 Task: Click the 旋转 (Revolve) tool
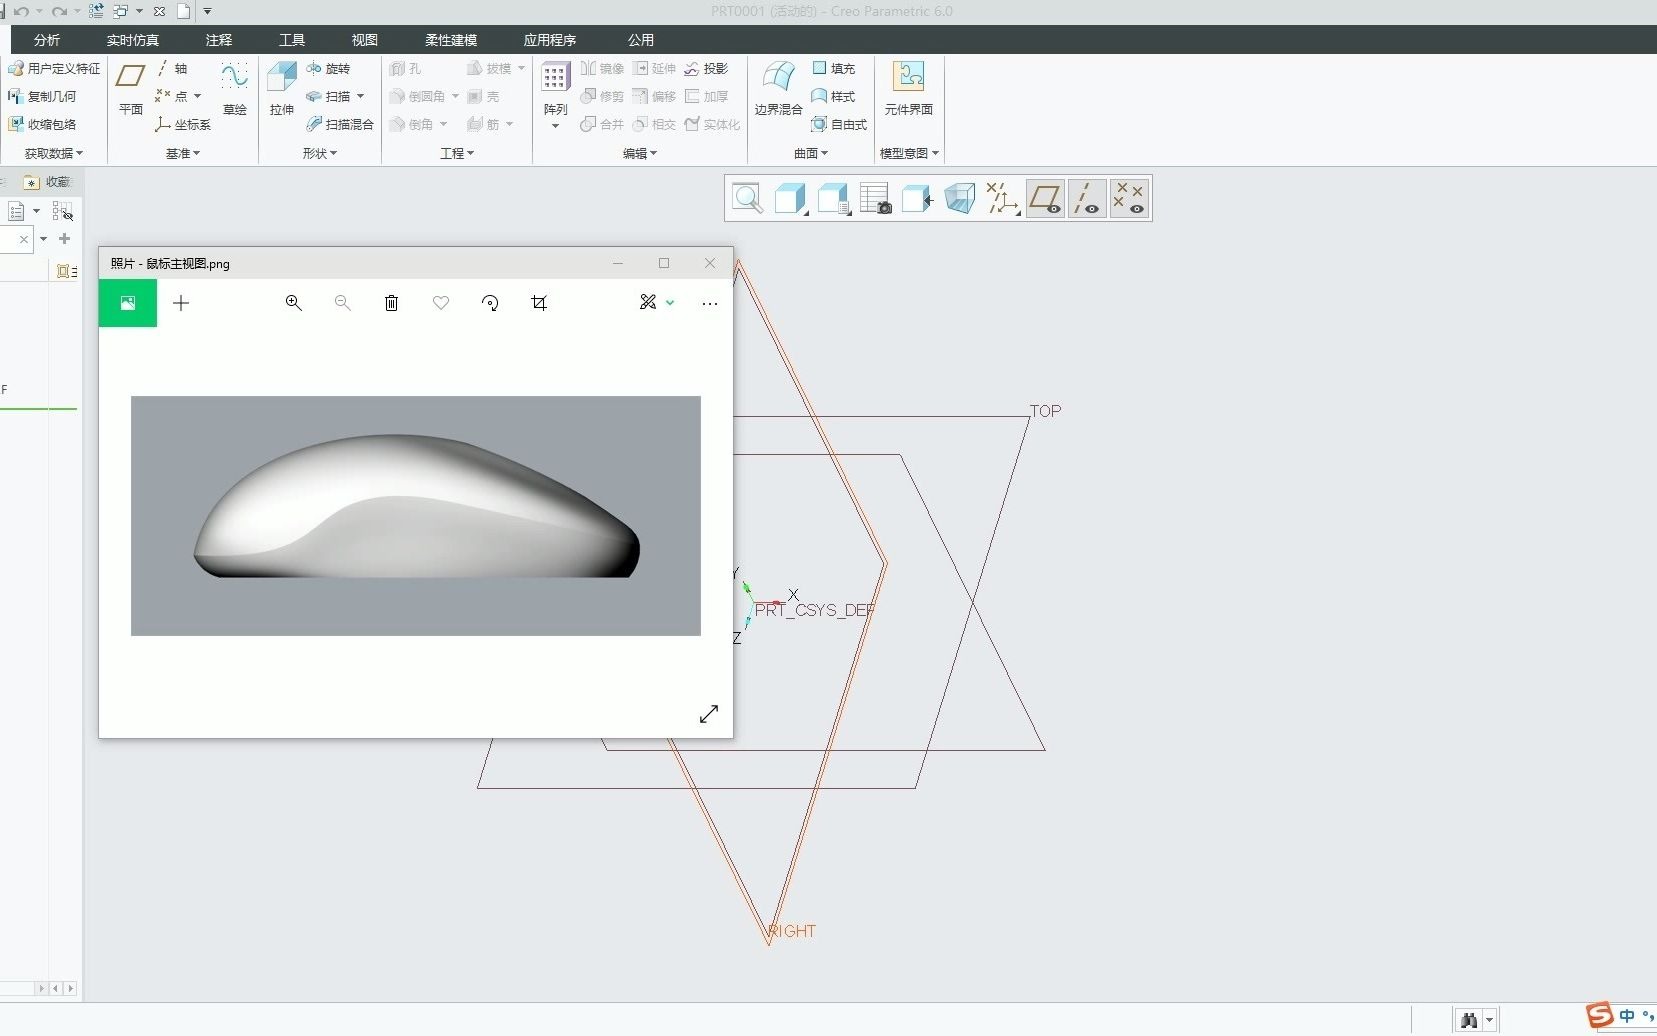coord(329,69)
